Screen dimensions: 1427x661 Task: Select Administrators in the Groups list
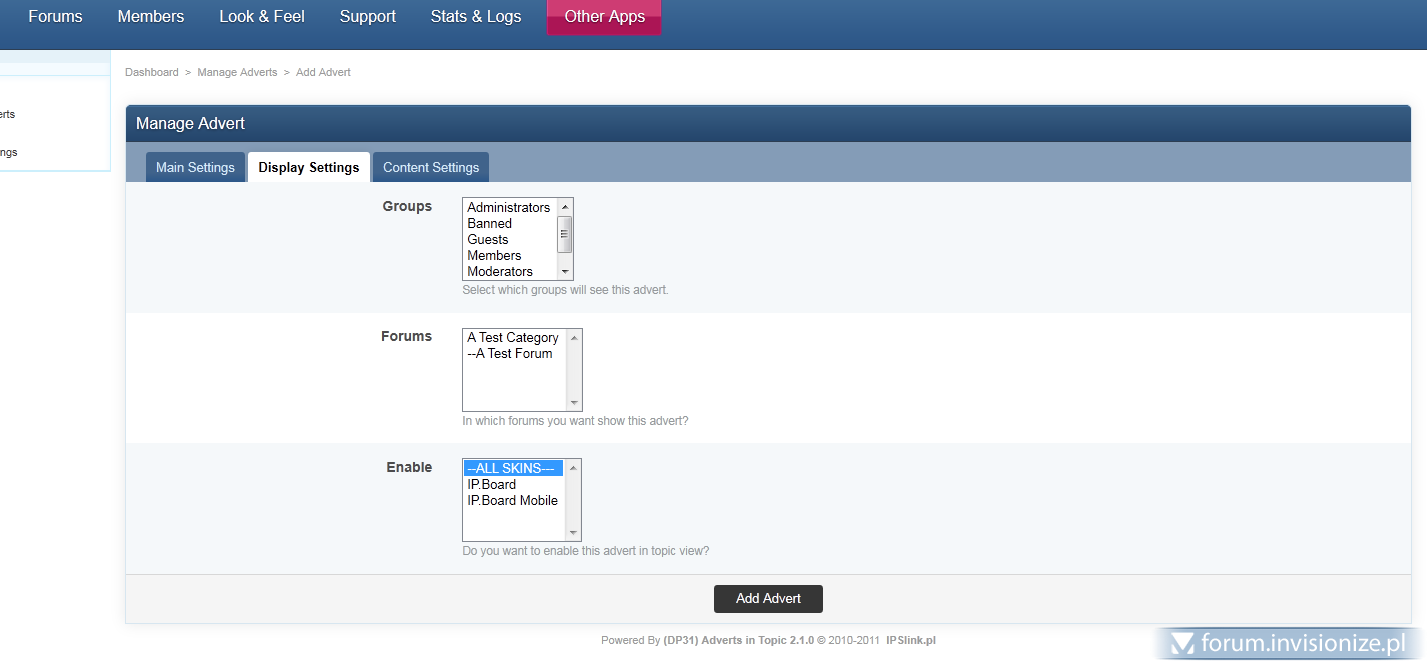[x=508, y=207]
